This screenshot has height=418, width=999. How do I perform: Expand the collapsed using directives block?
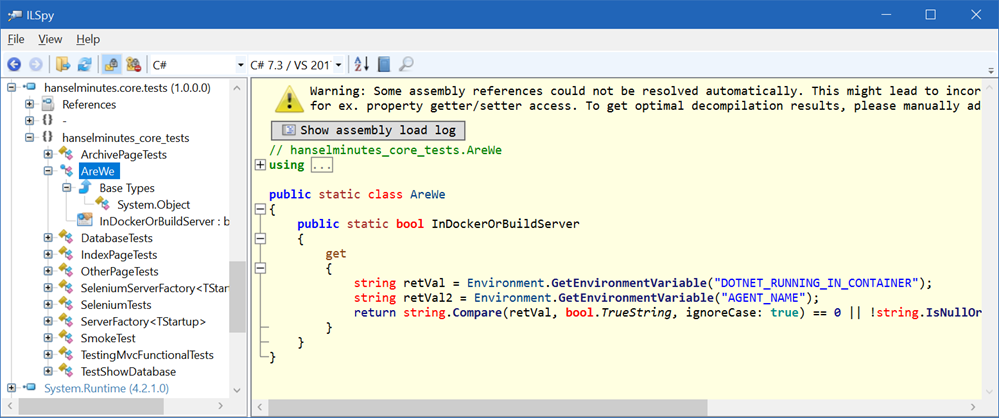(260, 165)
